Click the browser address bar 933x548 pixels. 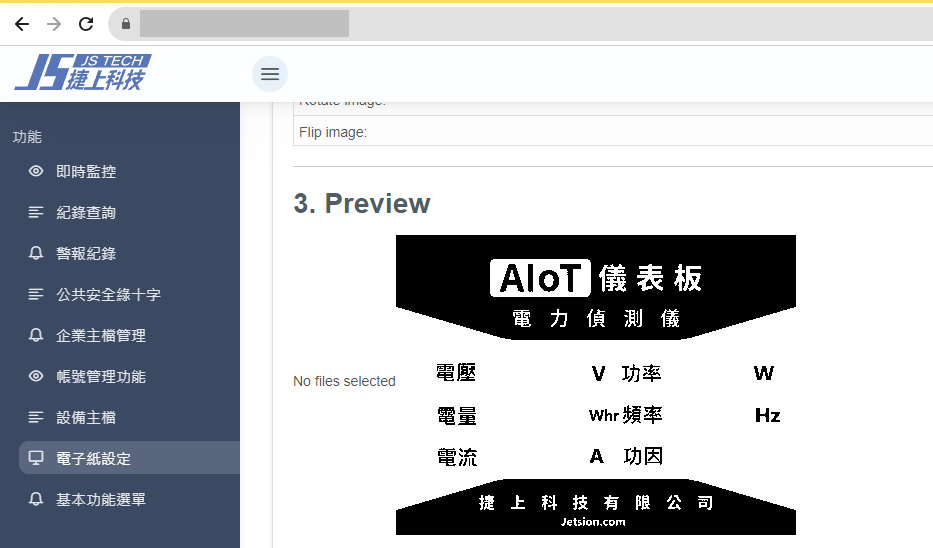[x=500, y=23]
